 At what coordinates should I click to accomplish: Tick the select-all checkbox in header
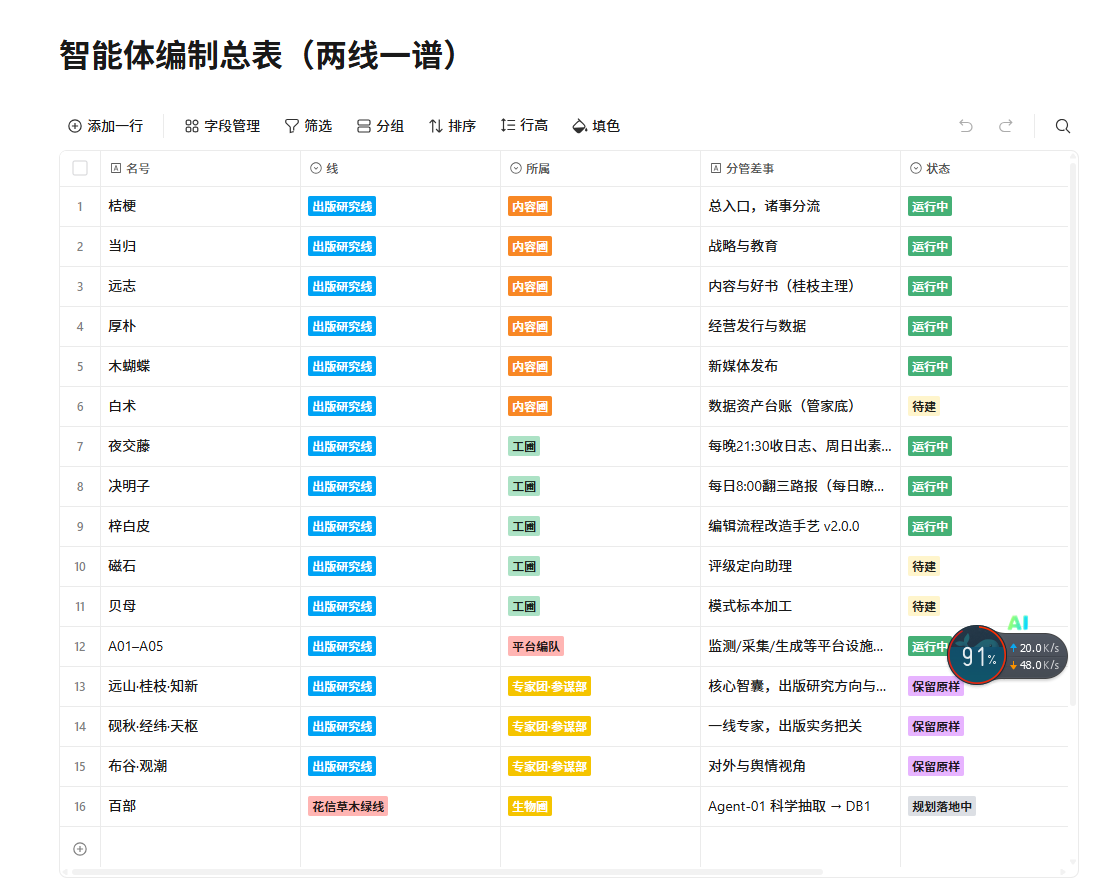coord(80,168)
